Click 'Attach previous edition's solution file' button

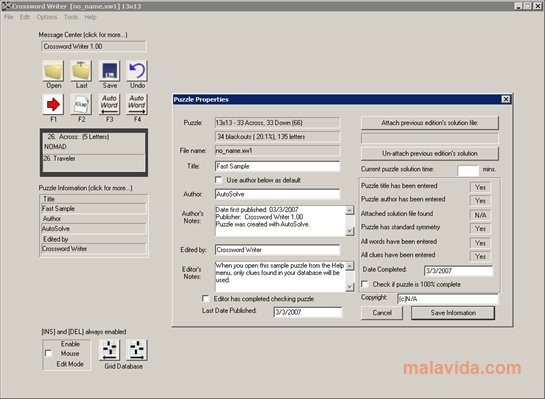[430, 123]
